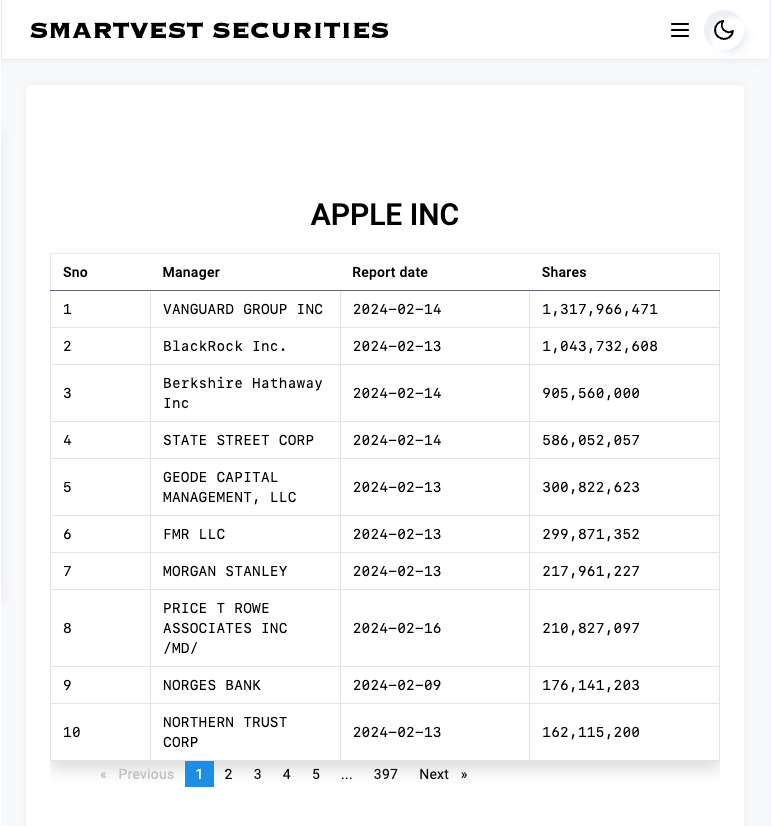Image resolution: width=771 pixels, height=826 pixels.
Task: Click the Sno column header
Action: point(75,272)
